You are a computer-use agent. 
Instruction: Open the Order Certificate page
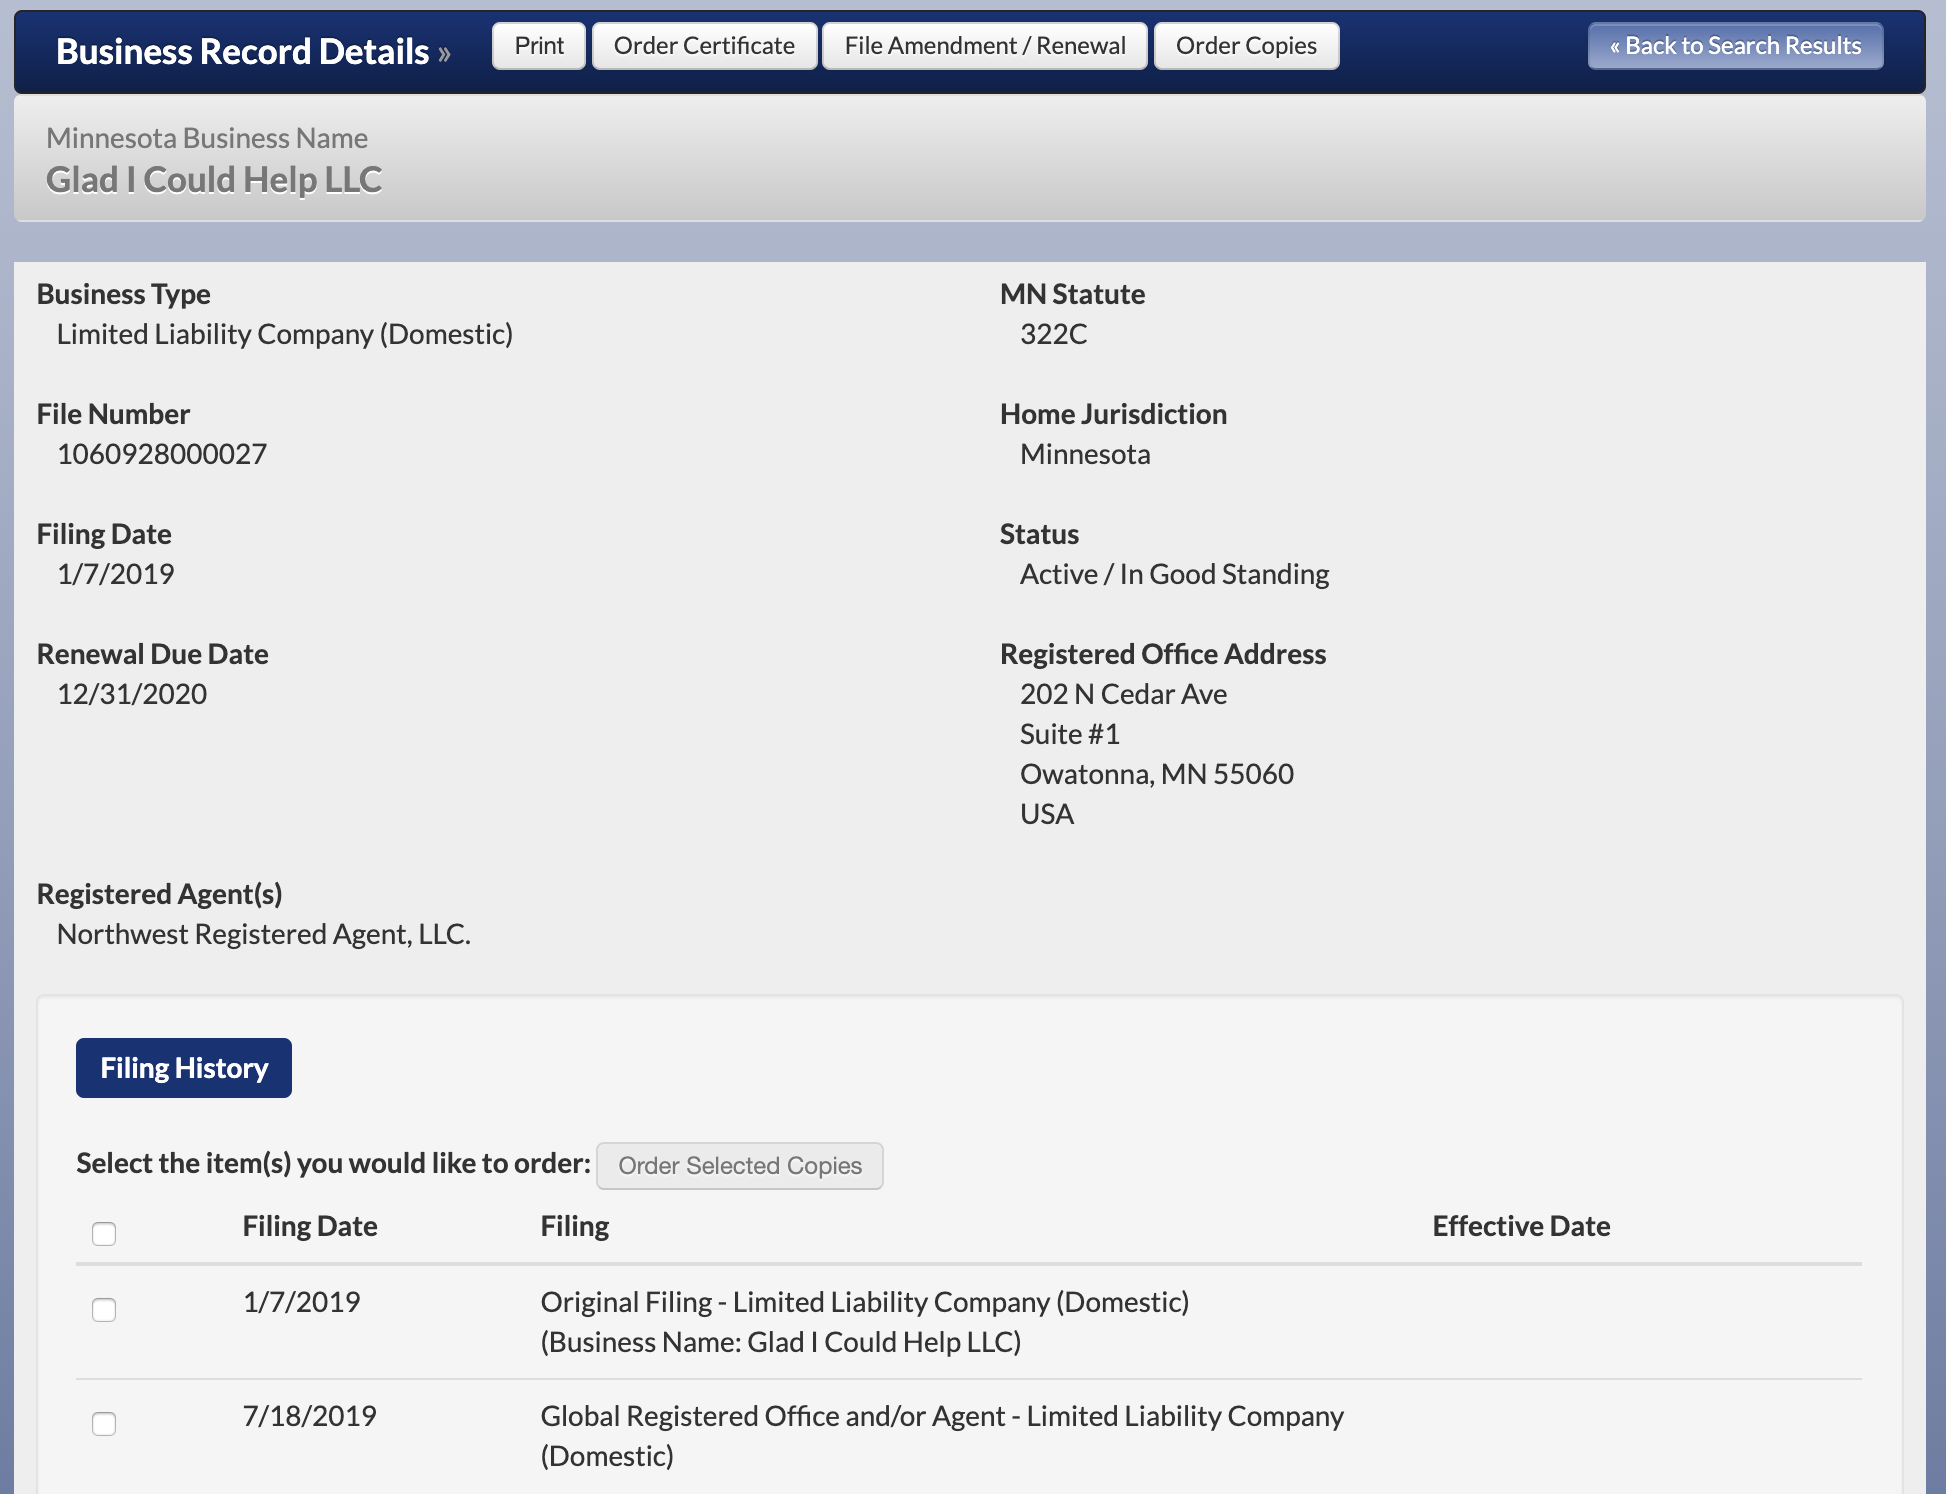(704, 46)
